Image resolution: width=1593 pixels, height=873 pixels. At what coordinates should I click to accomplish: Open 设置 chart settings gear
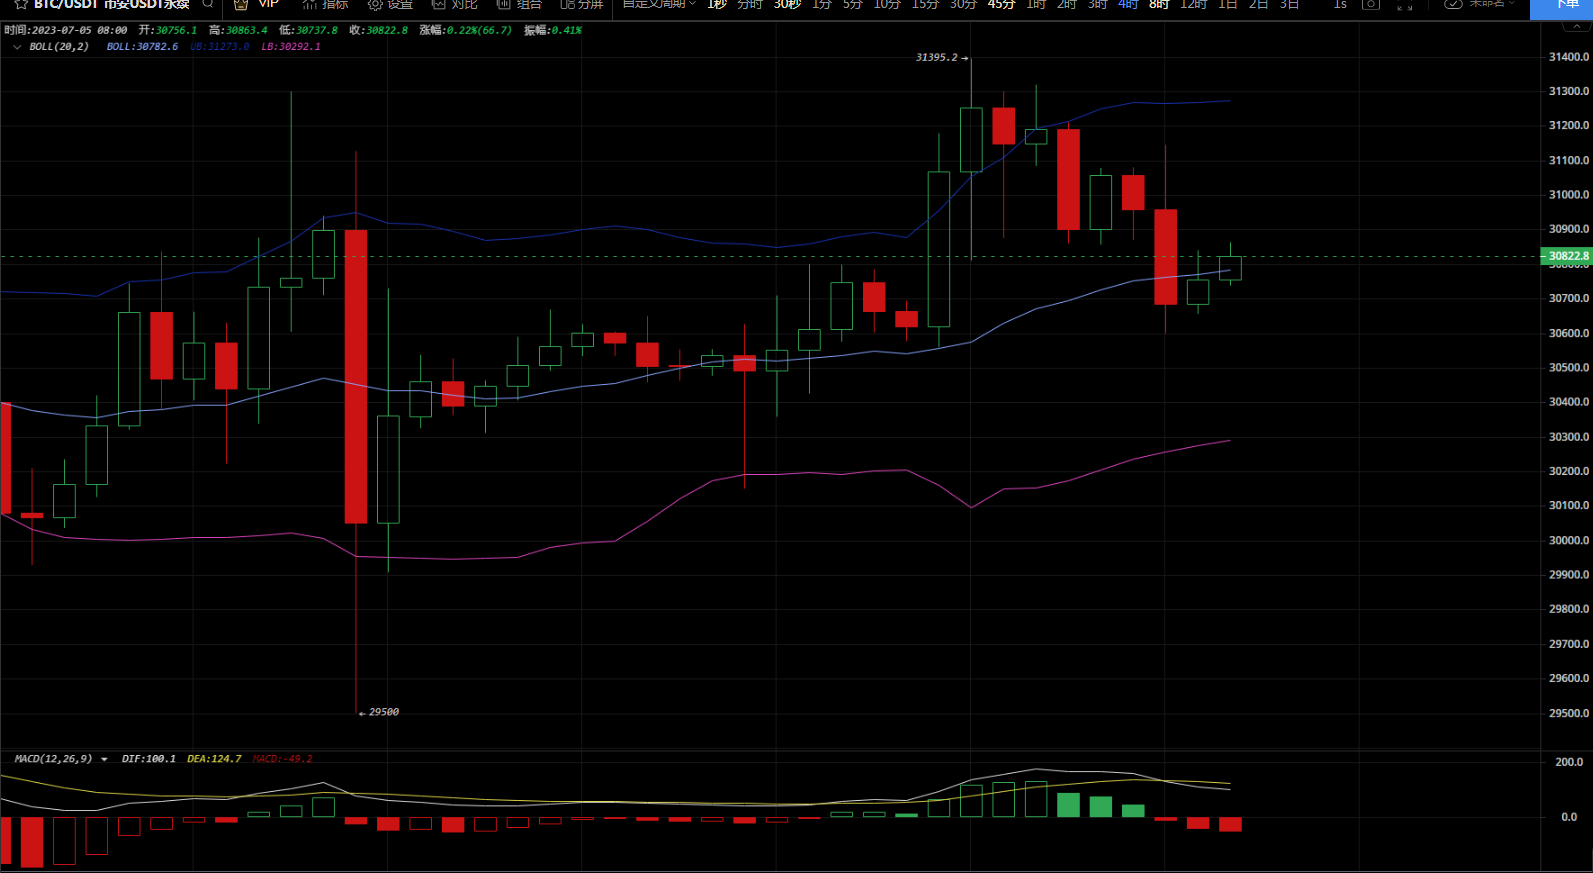click(391, 4)
